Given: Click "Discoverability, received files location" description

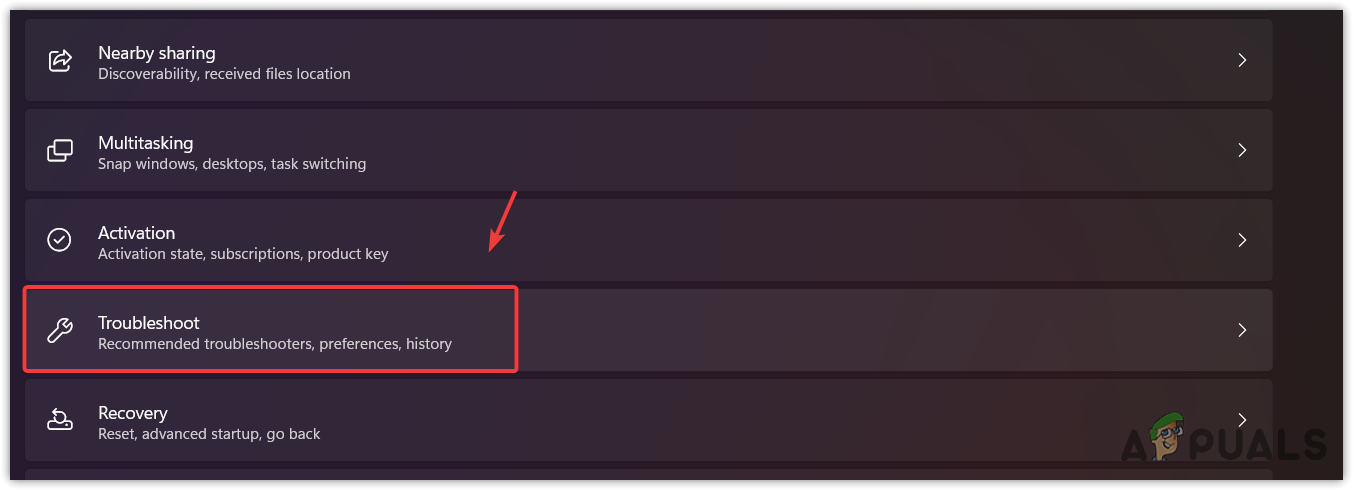Looking at the screenshot, I should pos(224,74).
